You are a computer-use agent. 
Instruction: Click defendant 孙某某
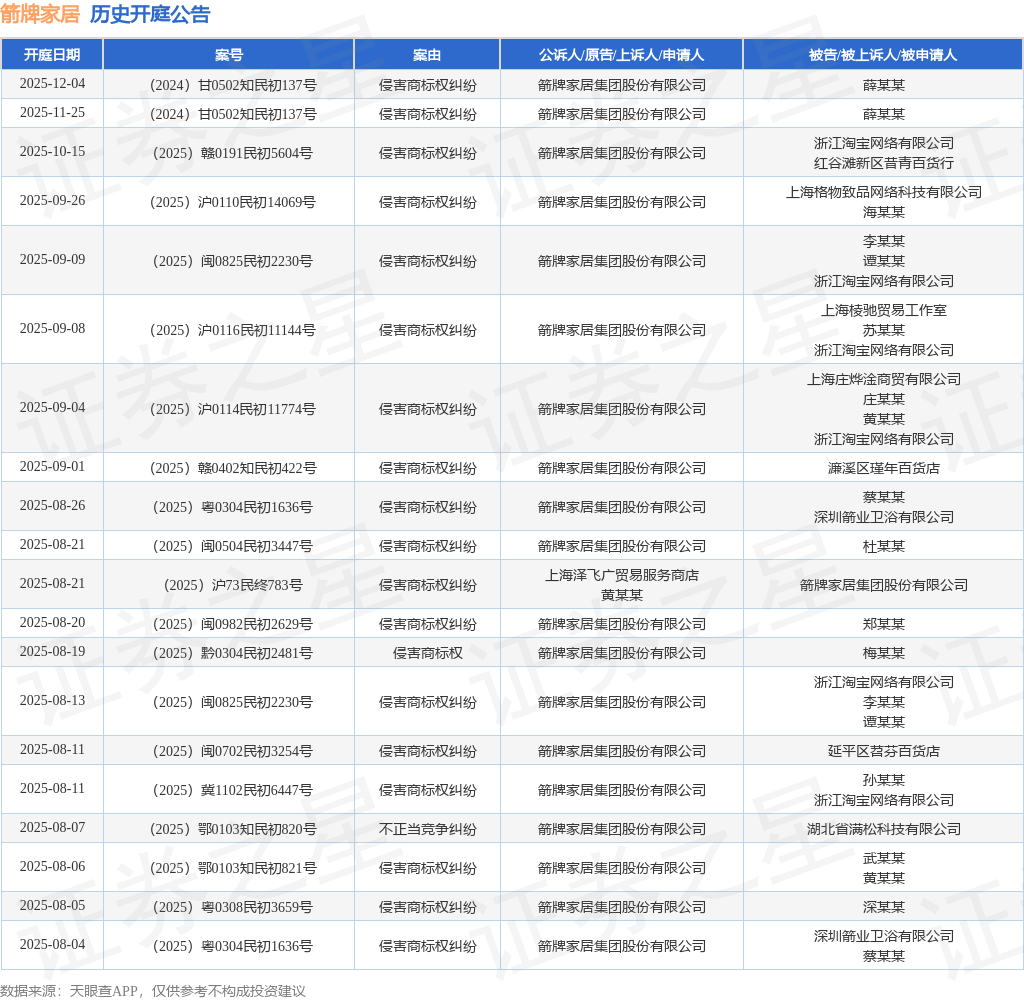pyautogui.click(x=883, y=781)
